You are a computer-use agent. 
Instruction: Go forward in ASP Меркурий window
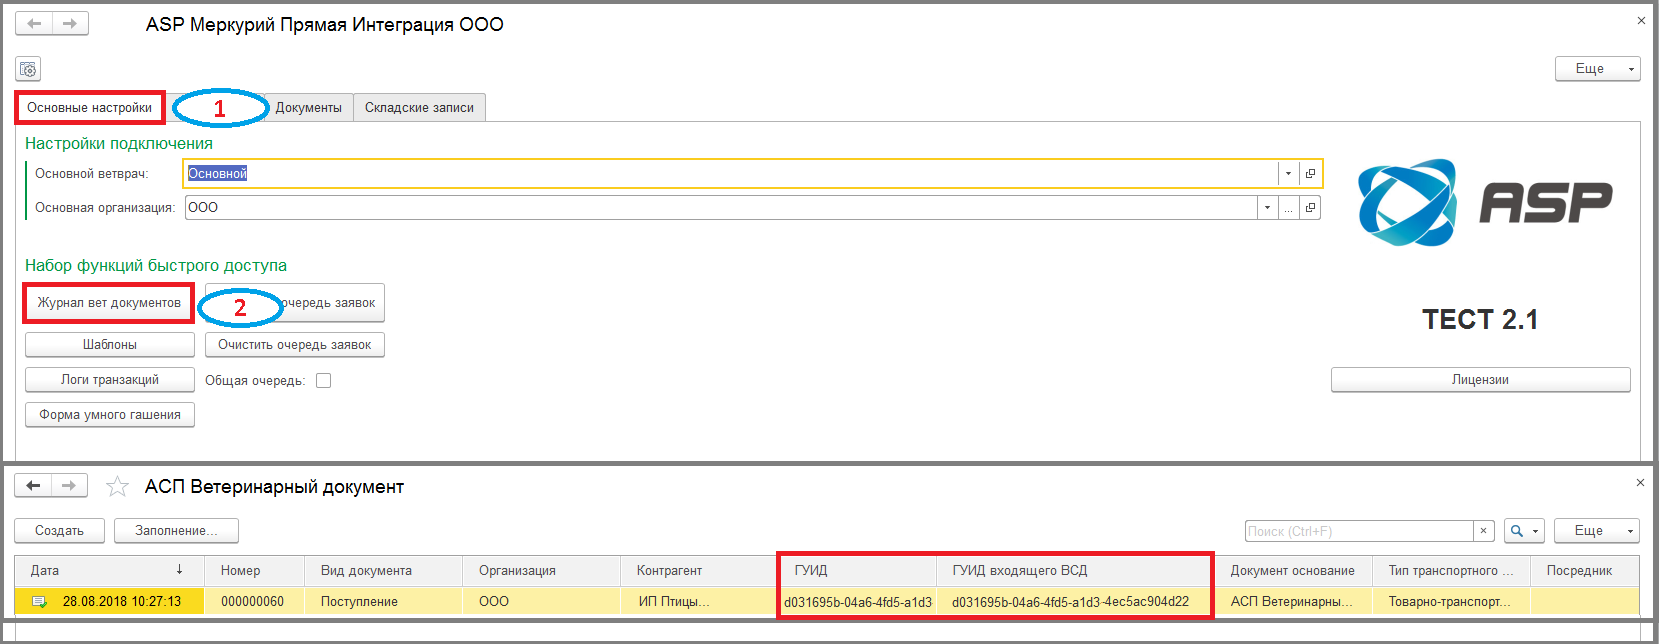(70, 23)
